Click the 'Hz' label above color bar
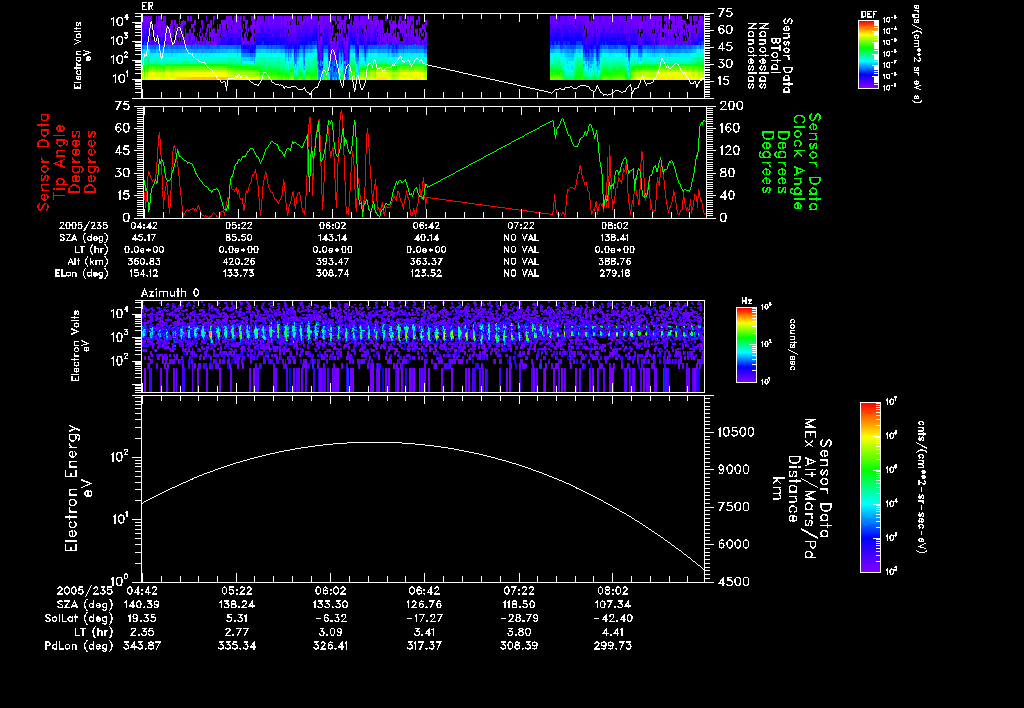The height and width of the screenshot is (708, 1024). coord(746,302)
